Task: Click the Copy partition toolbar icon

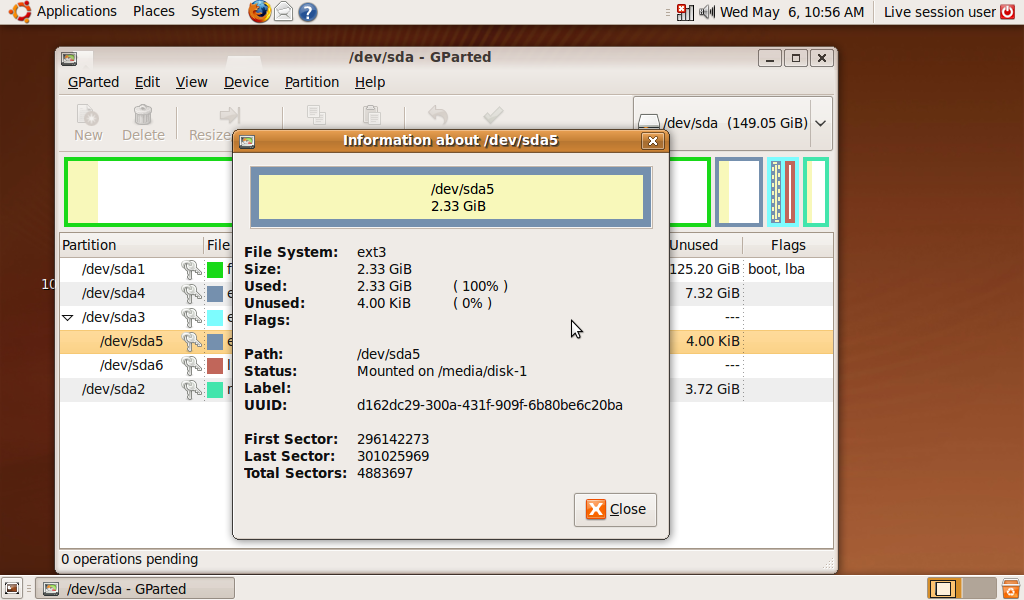Action: [316, 115]
